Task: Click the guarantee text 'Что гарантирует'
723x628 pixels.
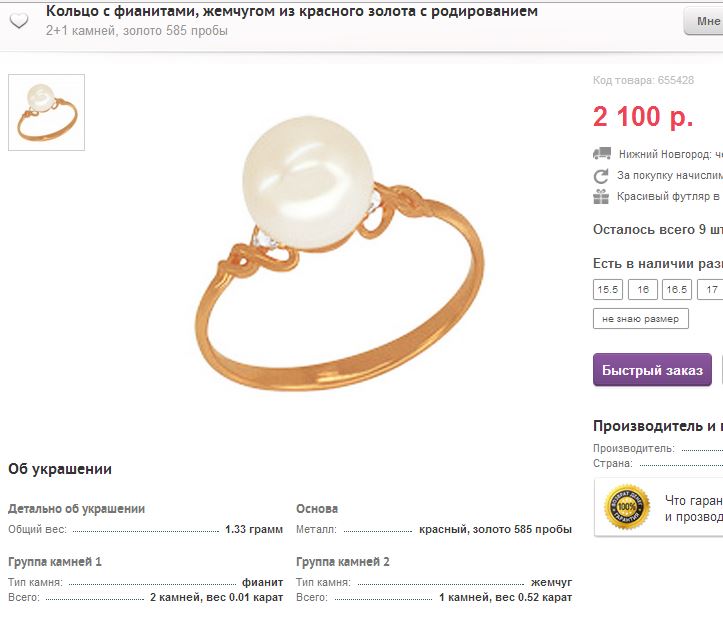Action: point(693,500)
